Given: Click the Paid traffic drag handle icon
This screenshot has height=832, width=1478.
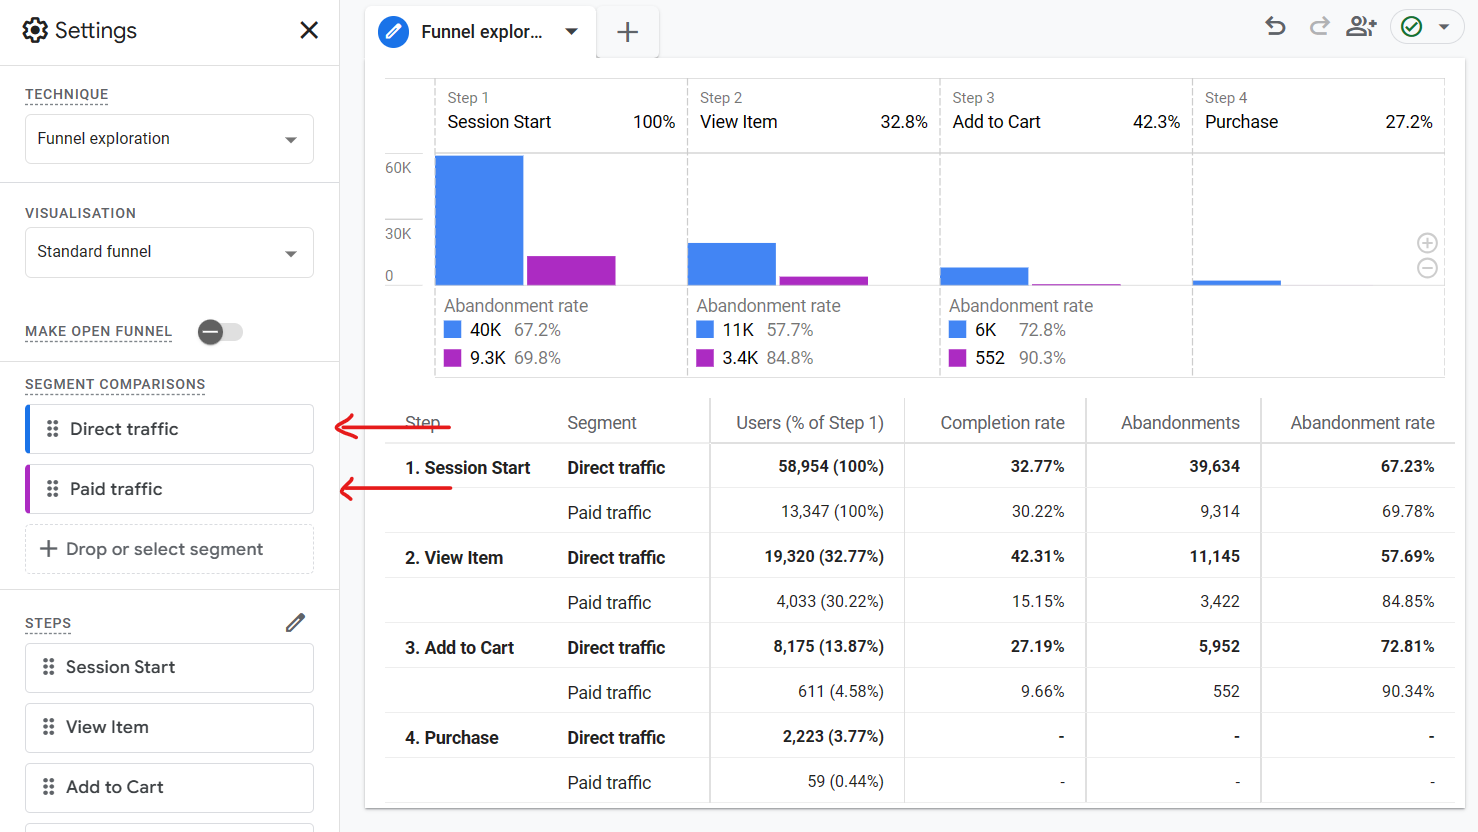Looking at the screenshot, I should click(x=52, y=489).
